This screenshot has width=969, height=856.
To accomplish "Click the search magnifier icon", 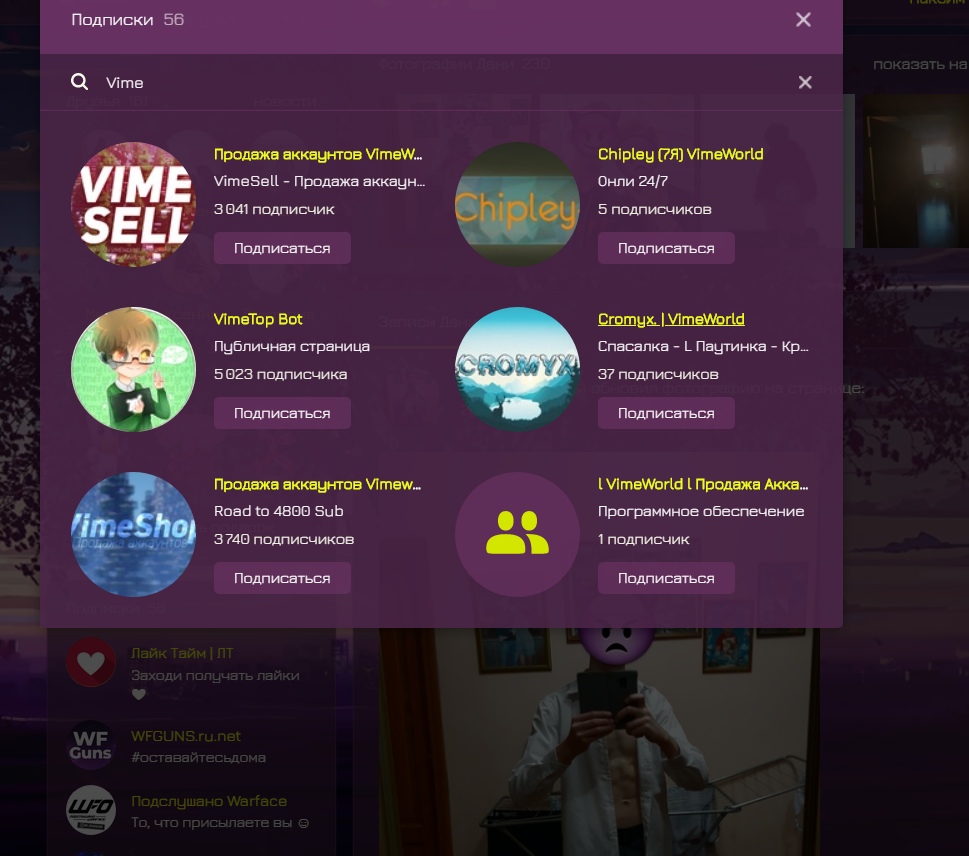I will coord(79,82).
